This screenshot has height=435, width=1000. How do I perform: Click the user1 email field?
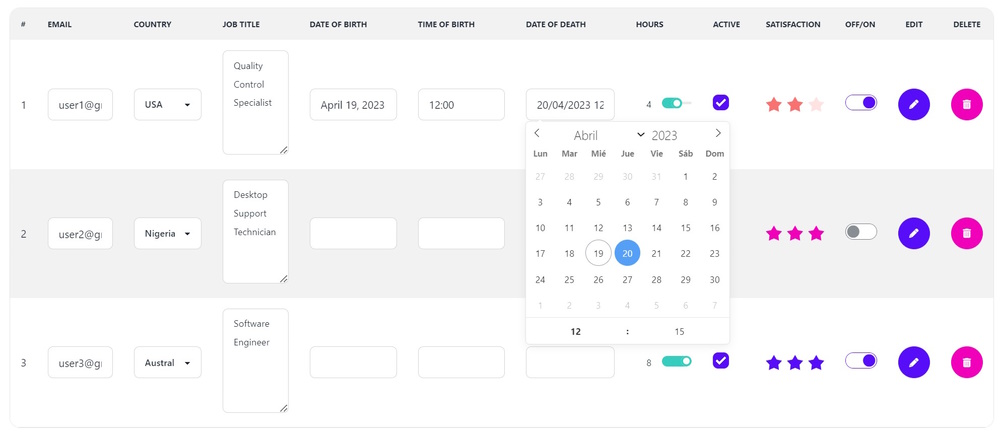pos(80,105)
